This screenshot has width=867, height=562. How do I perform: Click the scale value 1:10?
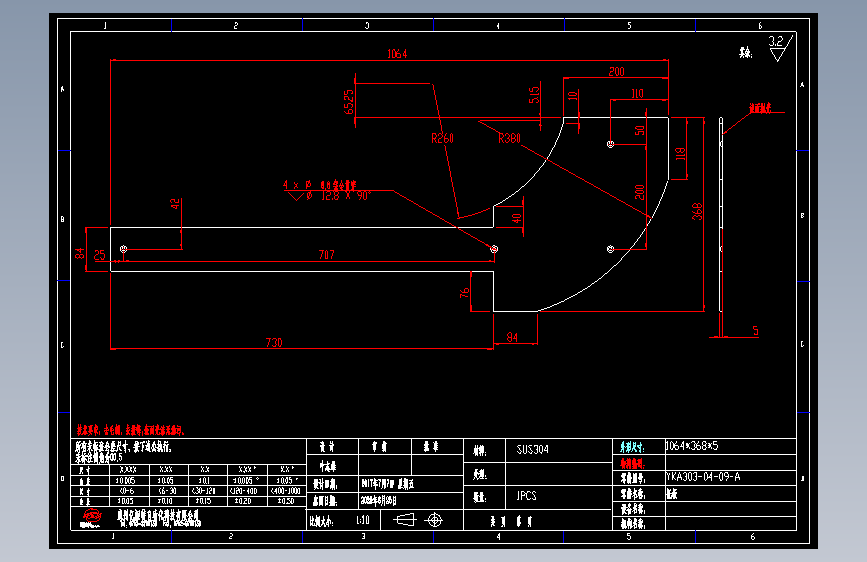point(363,520)
